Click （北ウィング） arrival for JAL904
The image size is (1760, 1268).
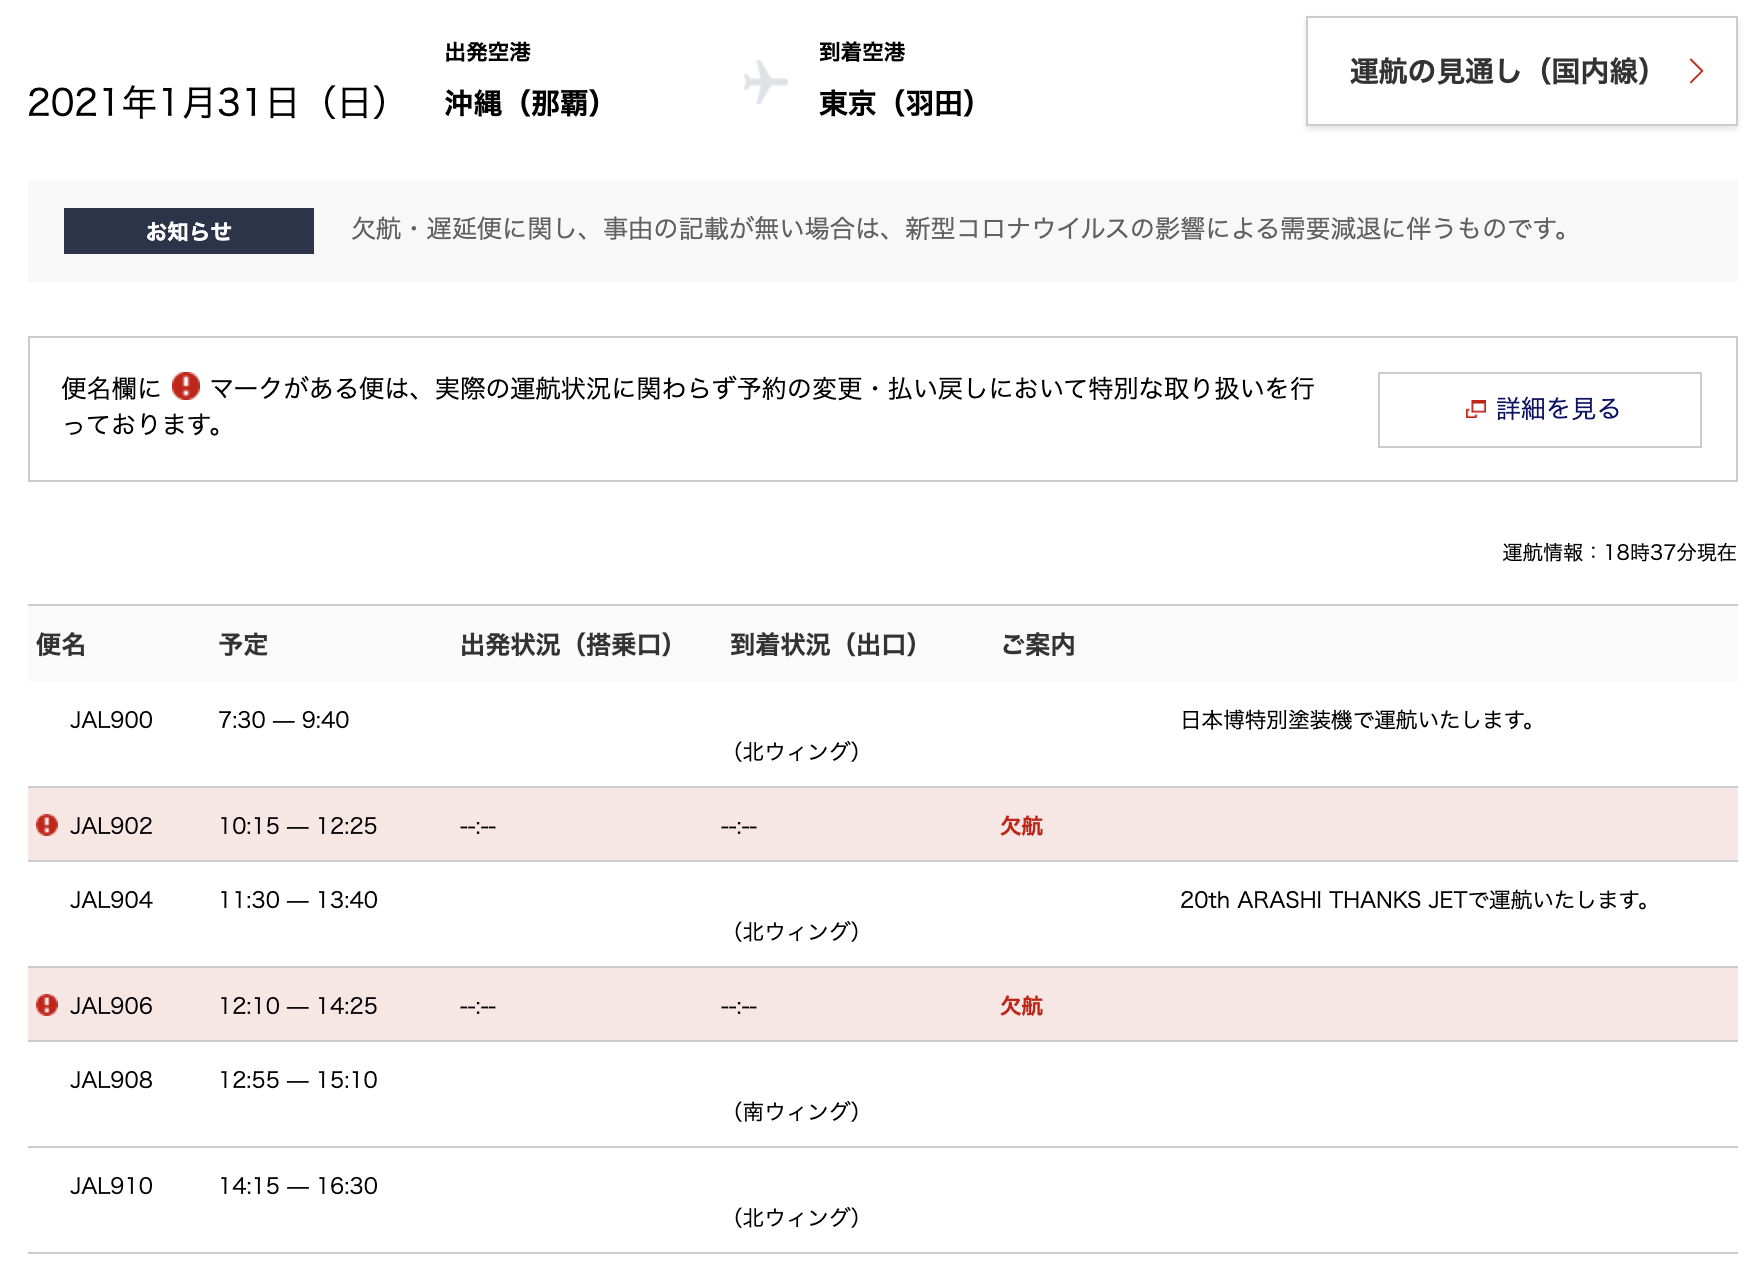click(796, 931)
